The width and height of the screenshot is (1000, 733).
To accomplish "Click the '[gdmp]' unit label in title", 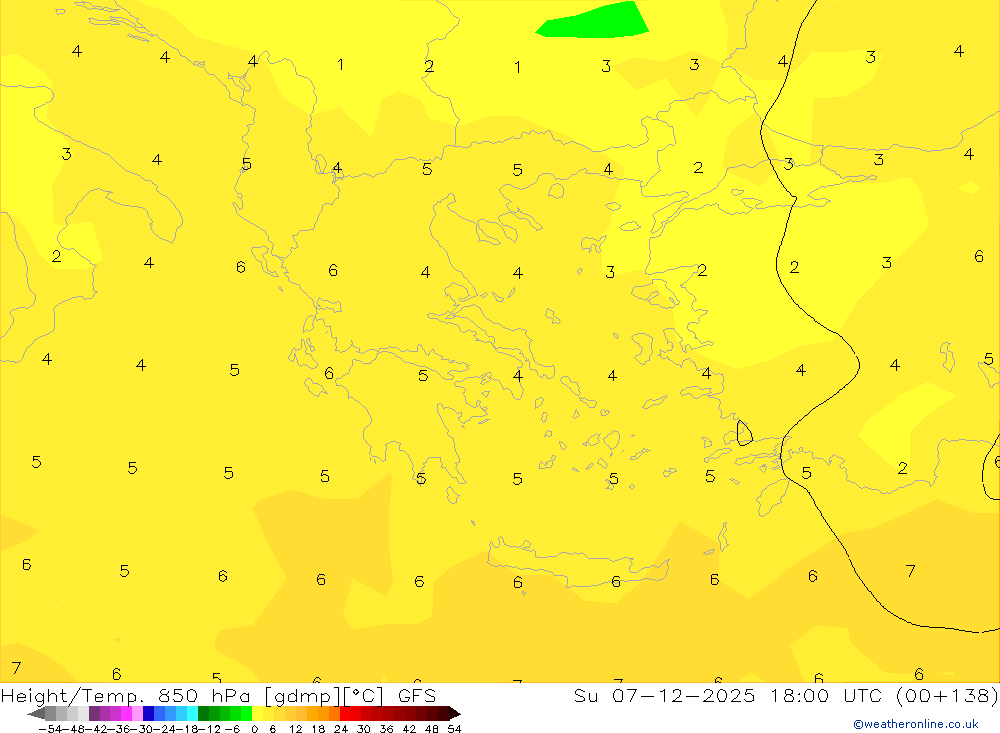I will point(302,696).
